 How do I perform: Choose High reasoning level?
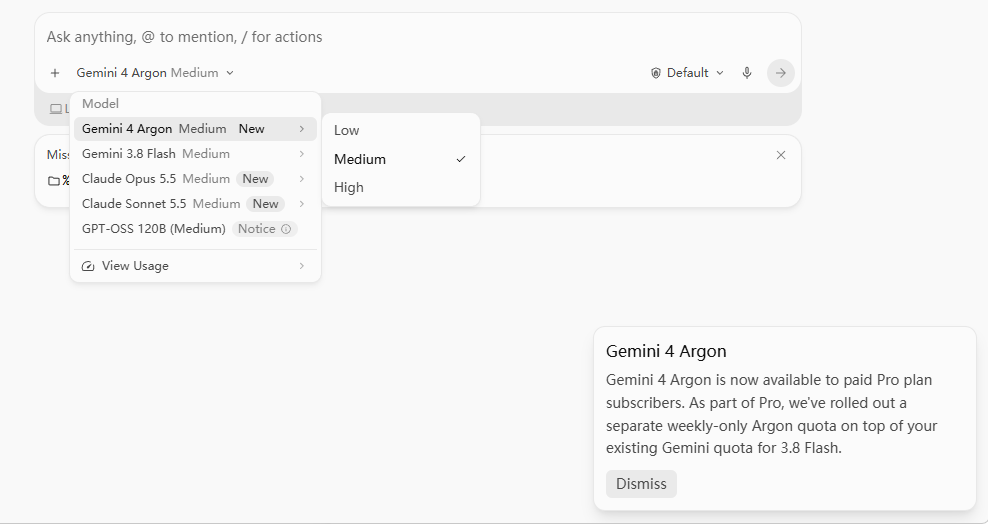click(x=401, y=188)
